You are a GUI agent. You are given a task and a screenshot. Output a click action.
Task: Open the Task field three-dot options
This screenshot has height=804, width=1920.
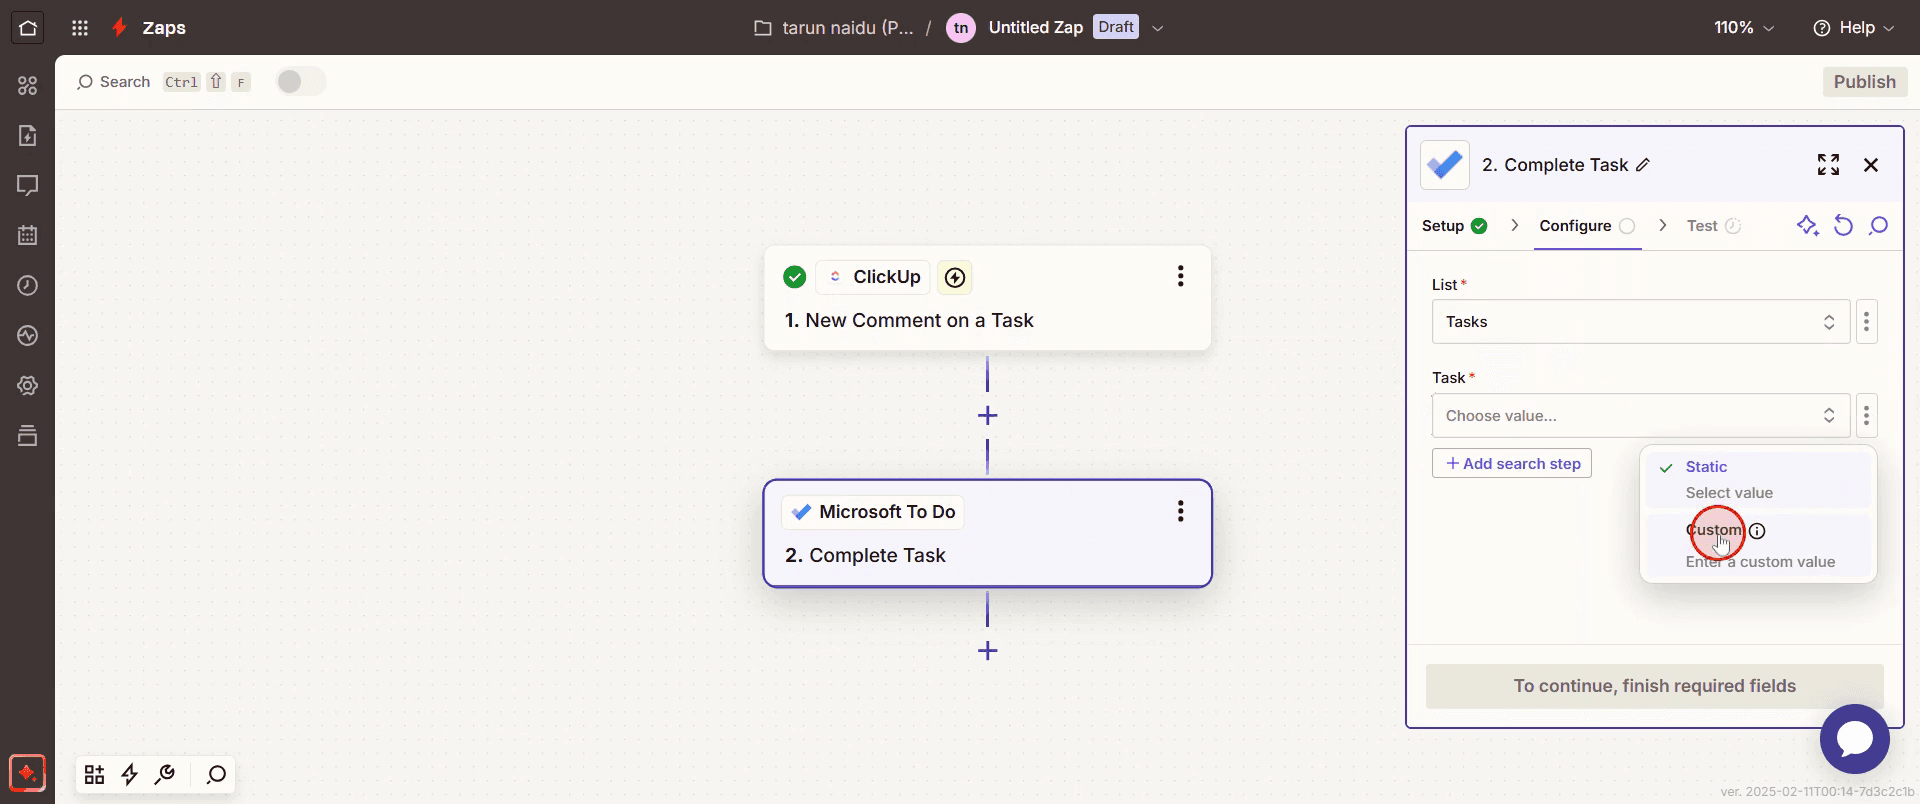point(1866,416)
